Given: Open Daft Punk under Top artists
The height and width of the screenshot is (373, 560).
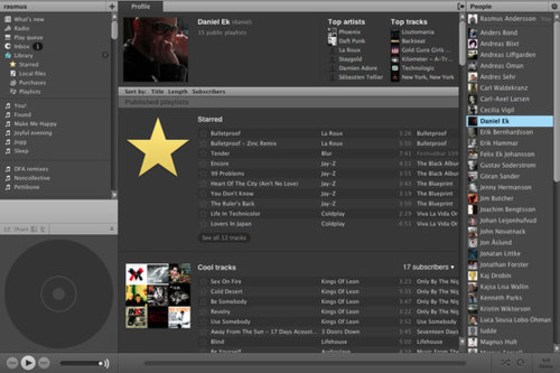Looking at the screenshot, I should click(x=352, y=41).
